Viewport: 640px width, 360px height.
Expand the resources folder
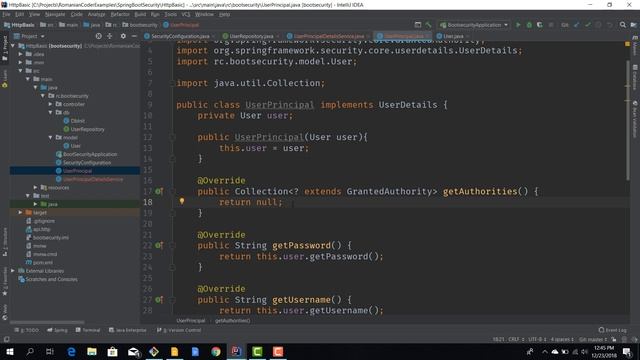(36, 187)
